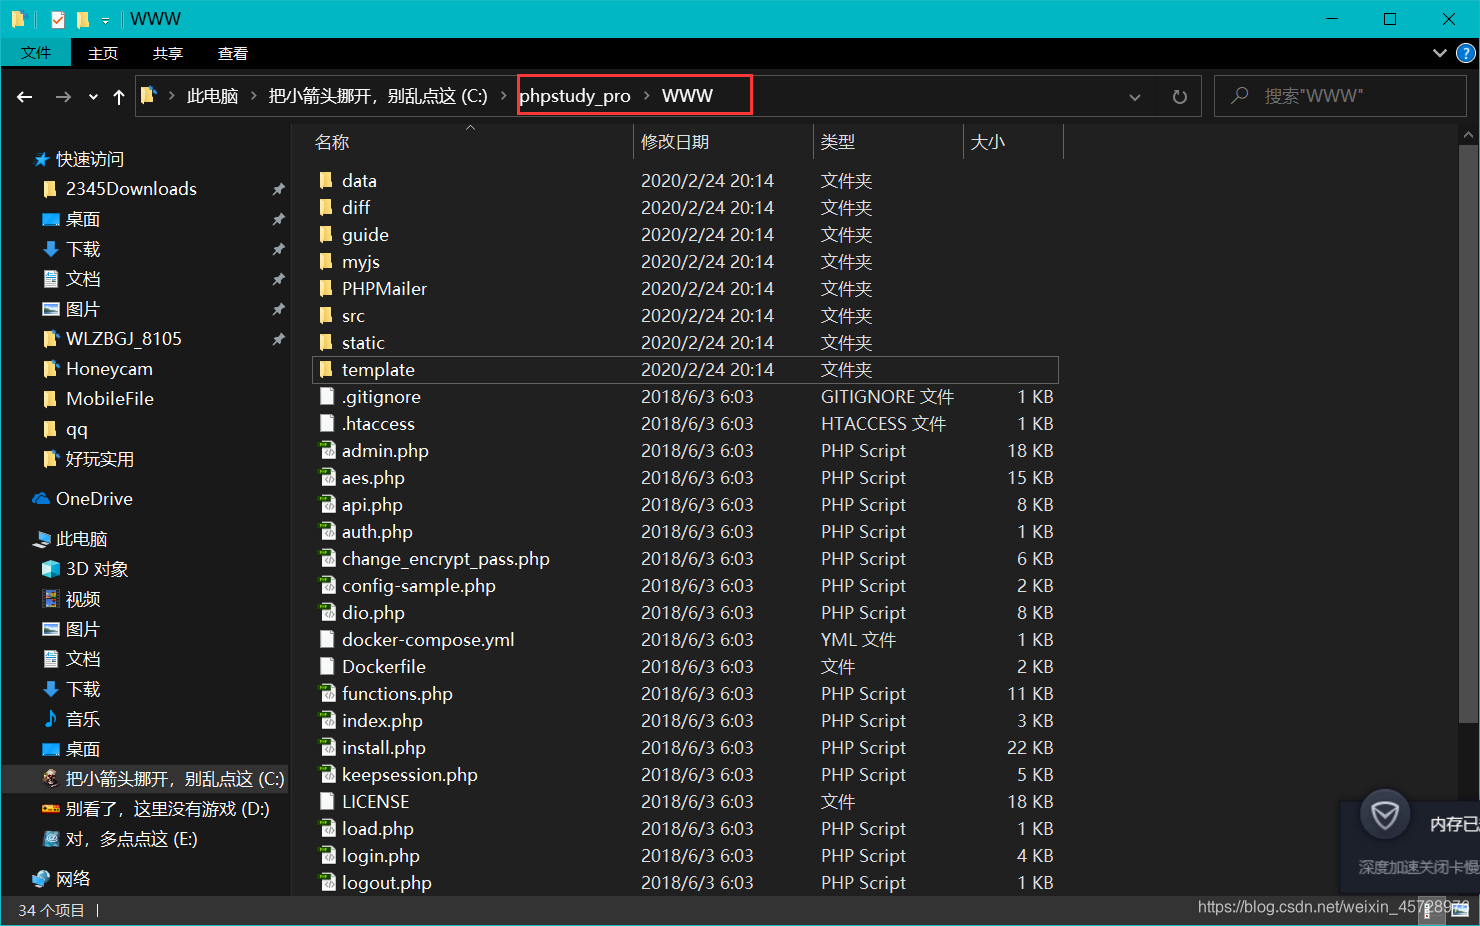Image resolution: width=1480 pixels, height=926 pixels.
Task: Select the install.php file icon
Action: pyautogui.click(x=326, y=747)
